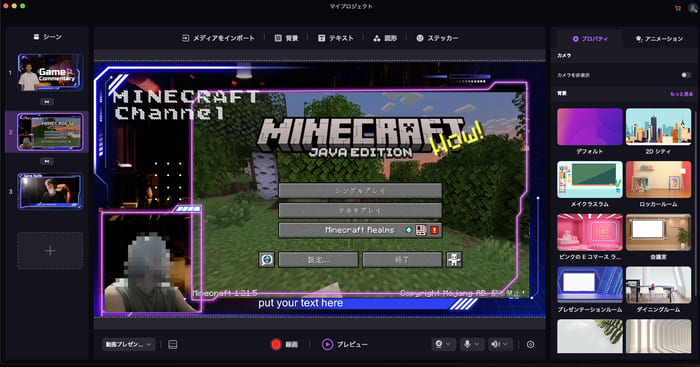The image size is (700, 367).
Task: Open the microphone selection dropdown
Action: (x=471, y=344)
